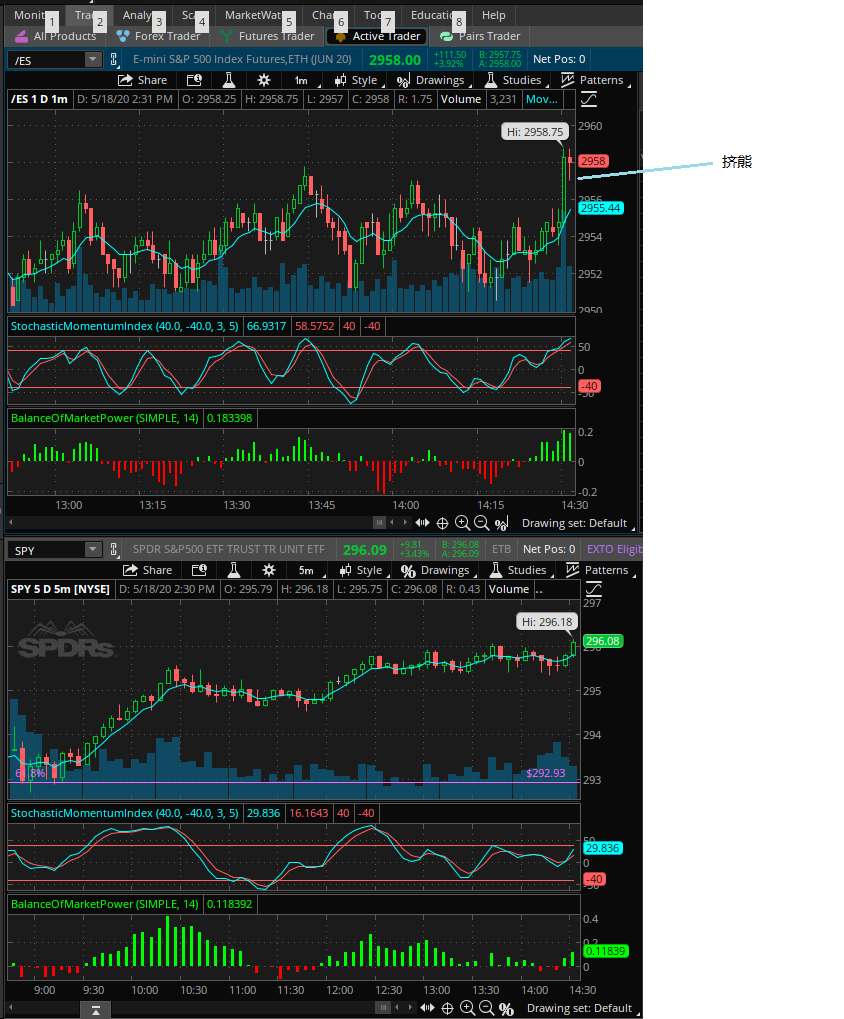Open chart settings gear in /ES chart

(263, 80)
